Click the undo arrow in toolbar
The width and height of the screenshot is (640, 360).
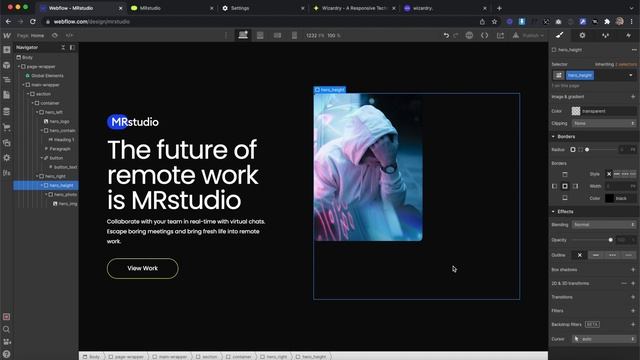446,36
